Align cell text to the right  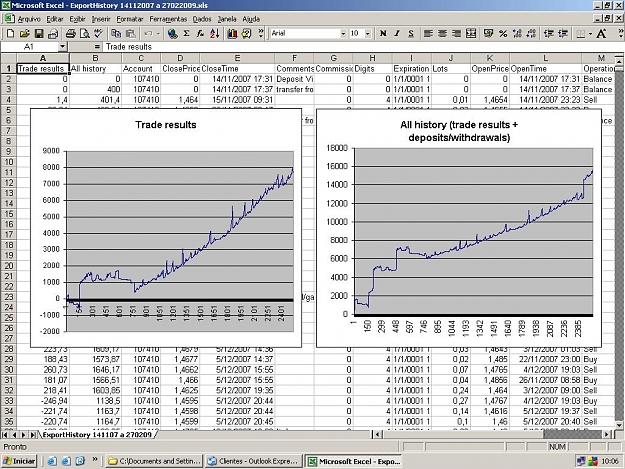click(x=456, y=33)
